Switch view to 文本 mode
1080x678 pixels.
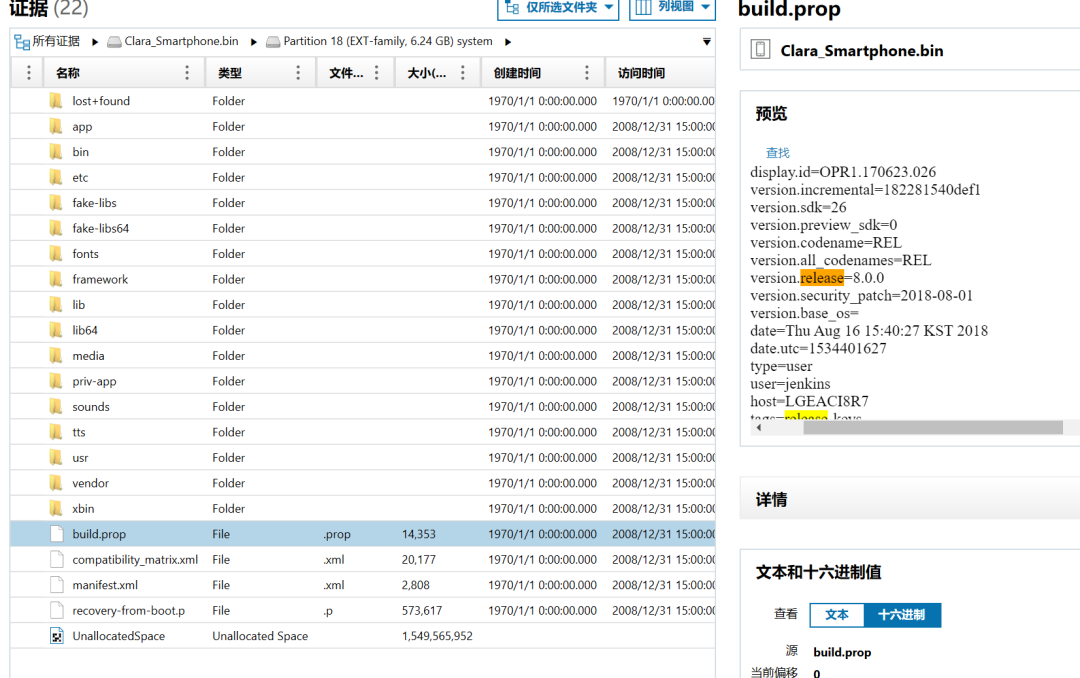(x=837, y=615)
